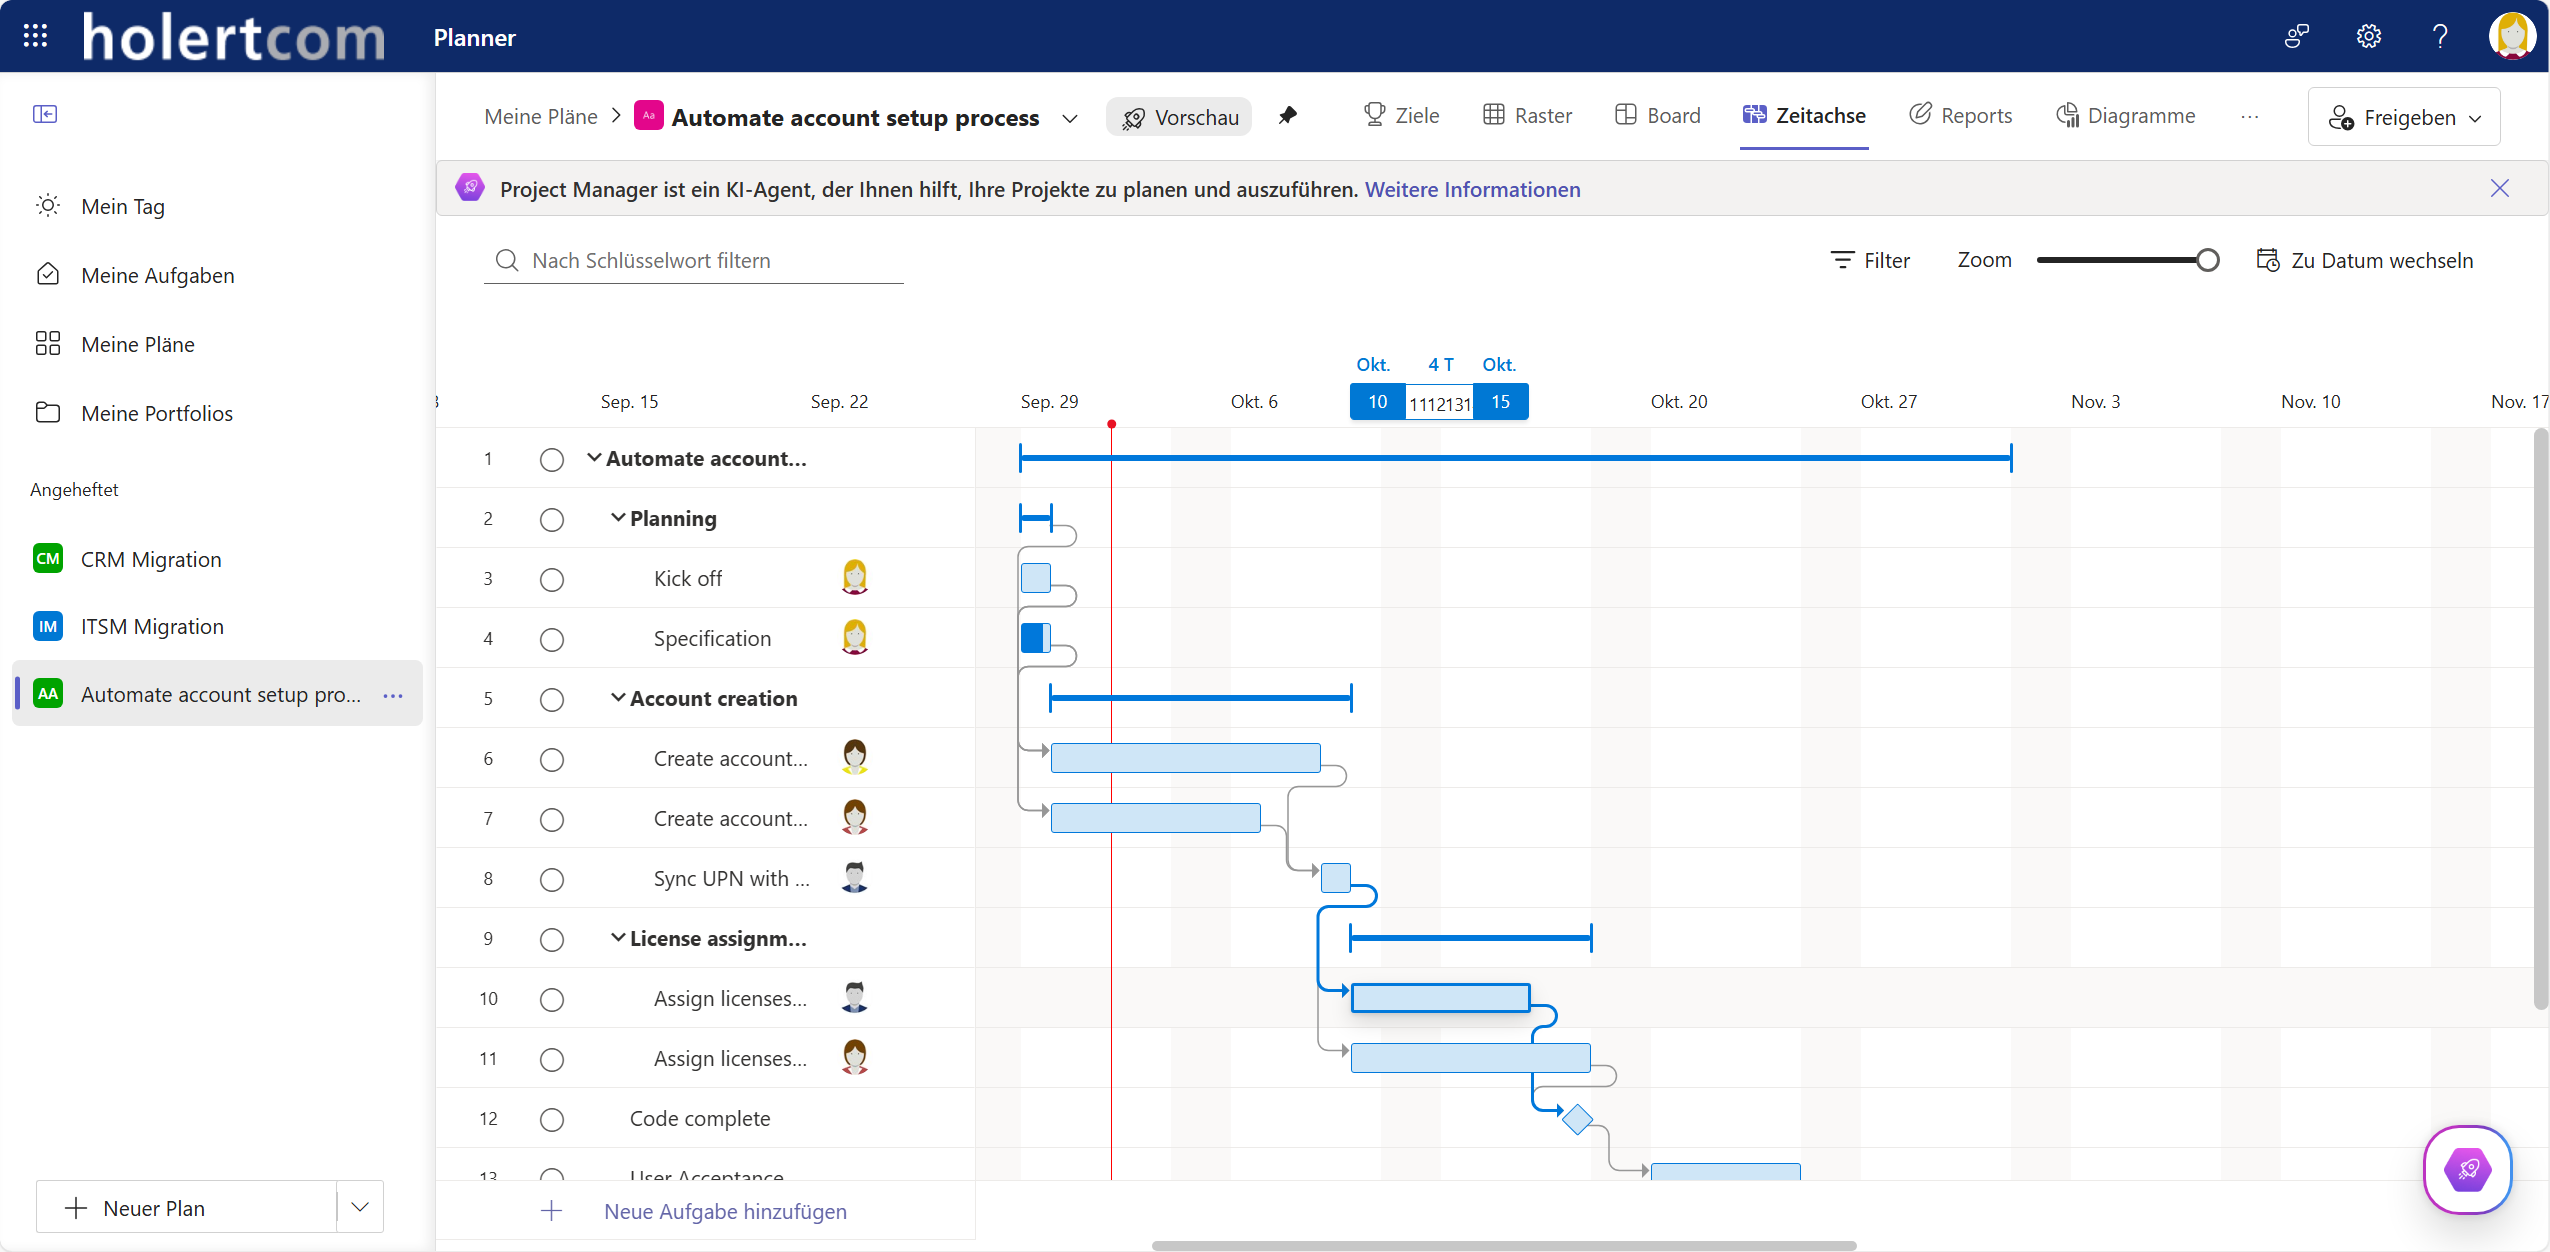The height and width of the screenshot is (1252, 2550).
Task: Switch to the Board tab
Action: [x=1658, y=116]
